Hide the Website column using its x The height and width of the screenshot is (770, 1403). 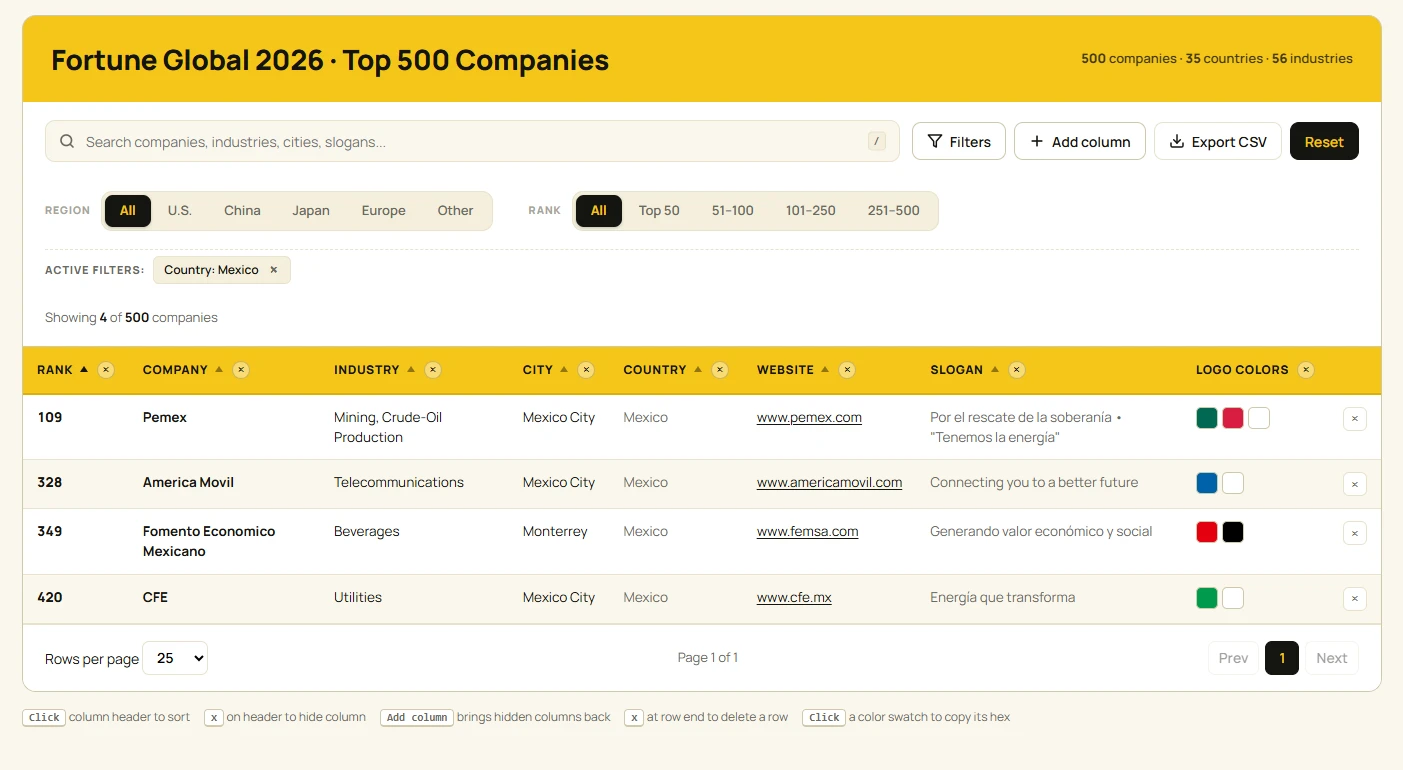(x=847, y=370)
